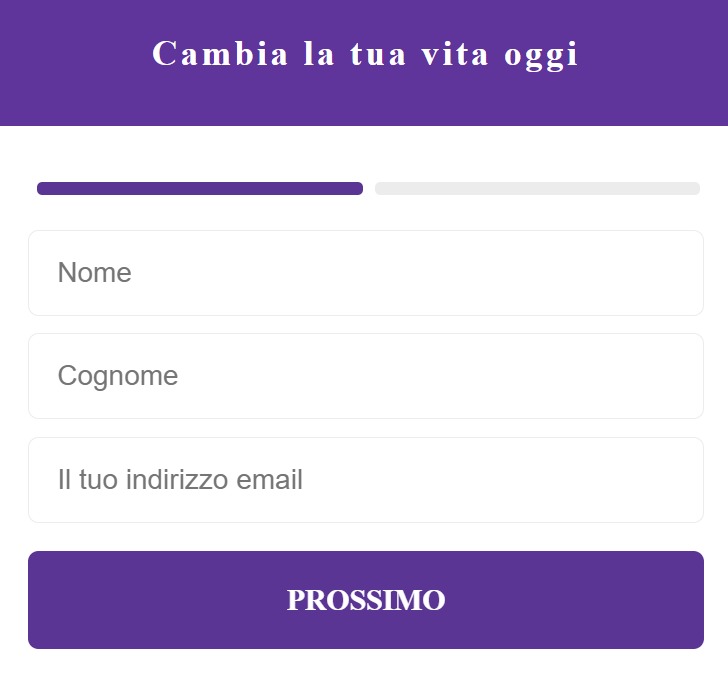This screenshot has height=689, width=728.
Task: Return to first step progress segment
Action: pyautogui.click(x=200, y=188)
